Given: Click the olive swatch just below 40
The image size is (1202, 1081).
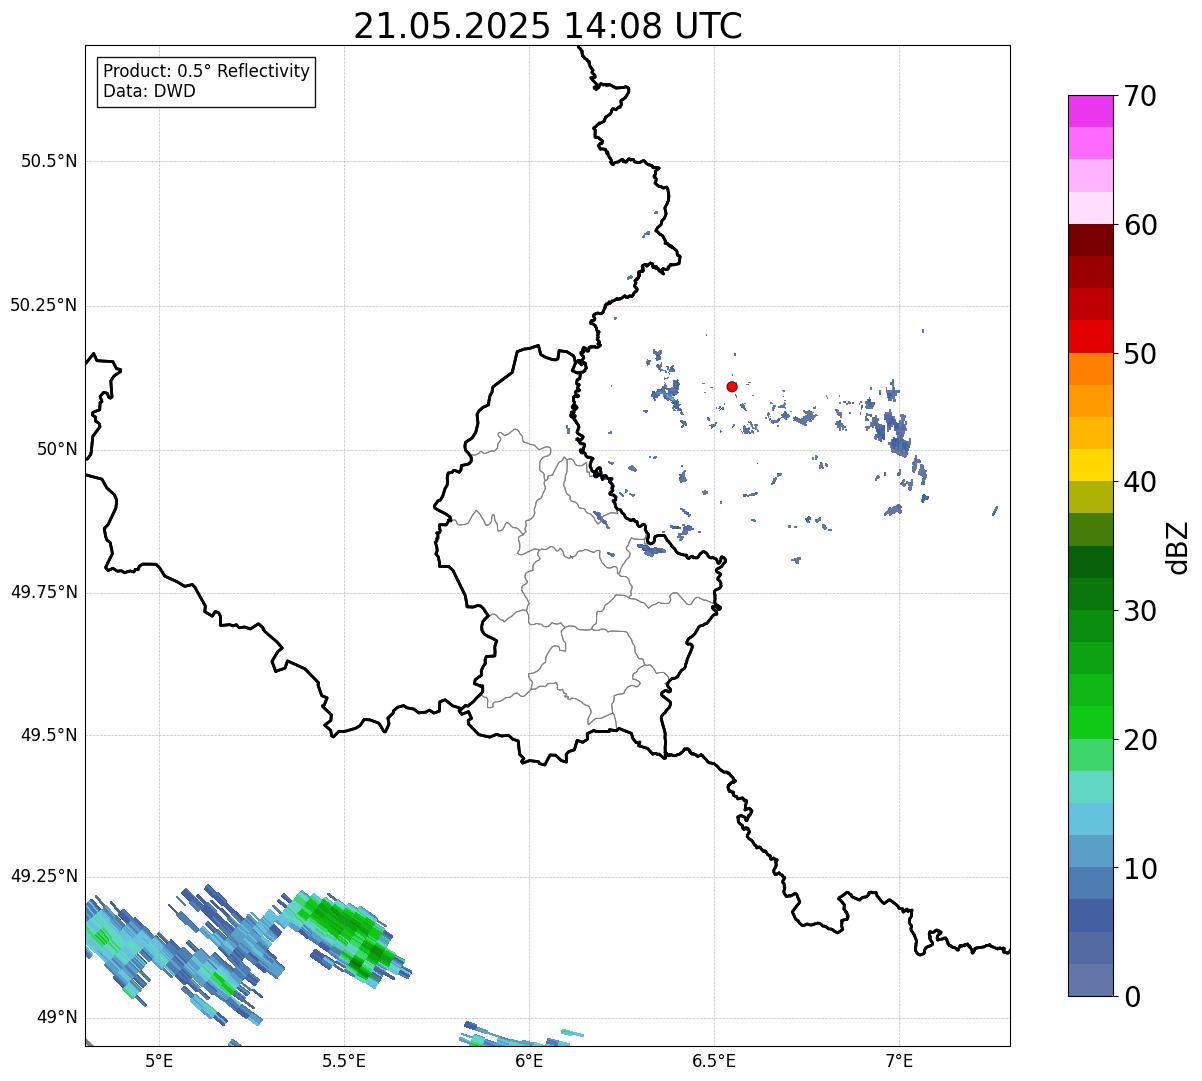Looking at the screenshot, I should [1091, 497].
